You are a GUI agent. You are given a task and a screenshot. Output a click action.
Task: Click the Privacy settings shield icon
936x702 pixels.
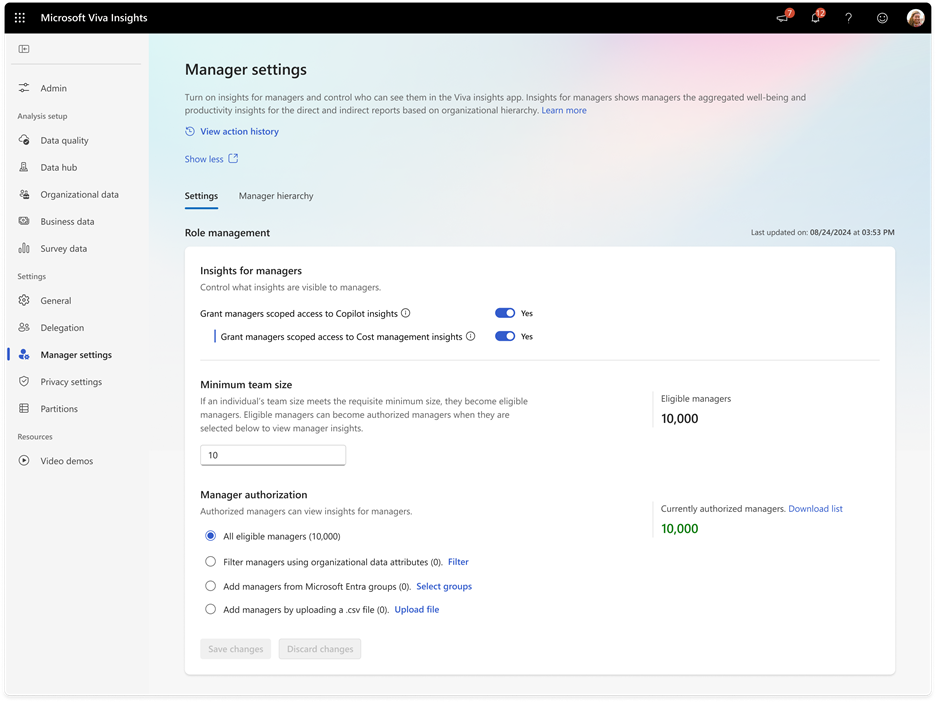click(x=24, y=381)
